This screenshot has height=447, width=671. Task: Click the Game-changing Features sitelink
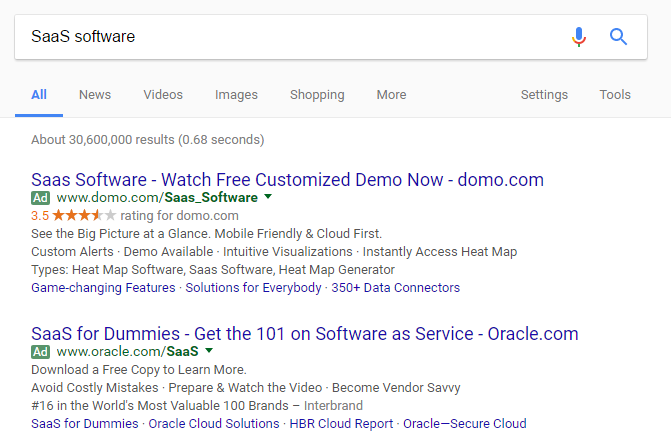[x=103, y=288]
